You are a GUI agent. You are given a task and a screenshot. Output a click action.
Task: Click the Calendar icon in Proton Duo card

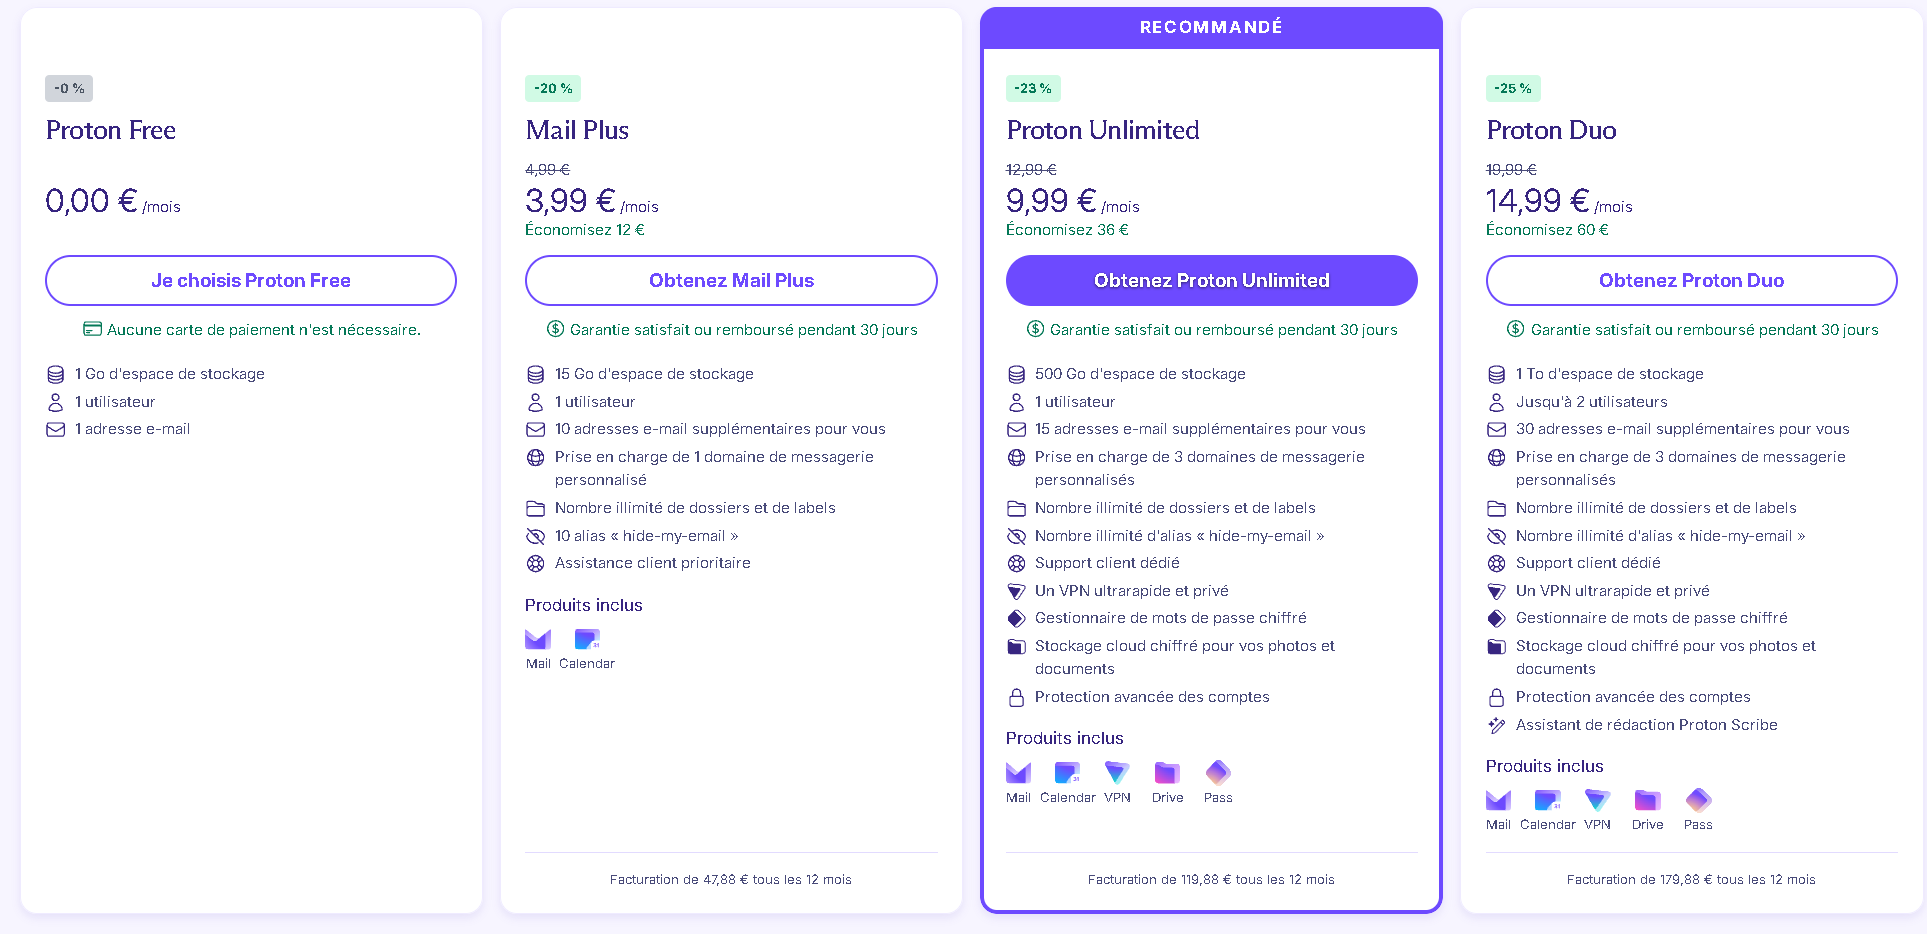(1547, 800)
